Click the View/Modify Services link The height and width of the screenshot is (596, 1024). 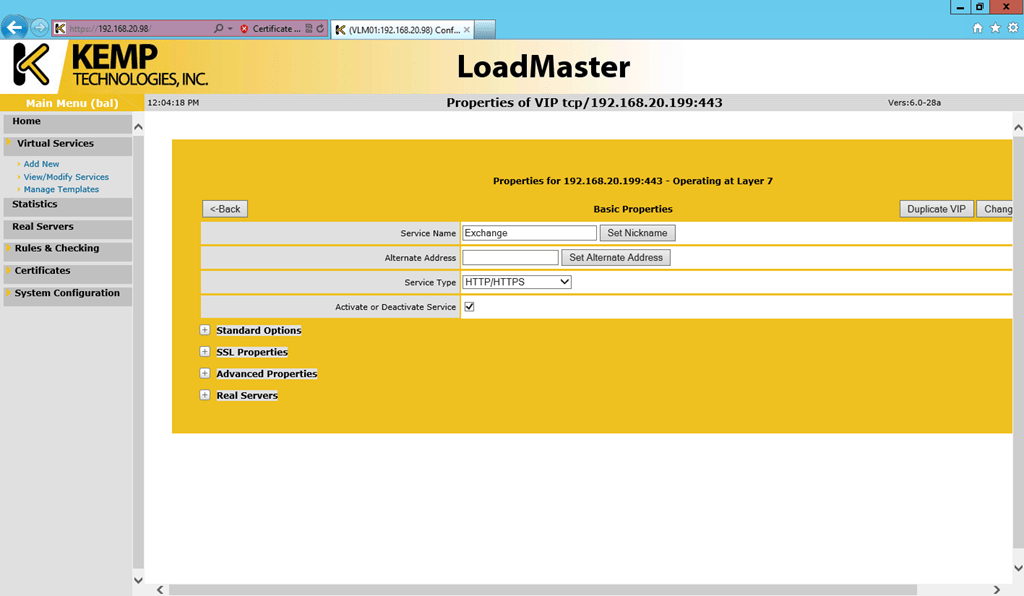click(66, 177)
